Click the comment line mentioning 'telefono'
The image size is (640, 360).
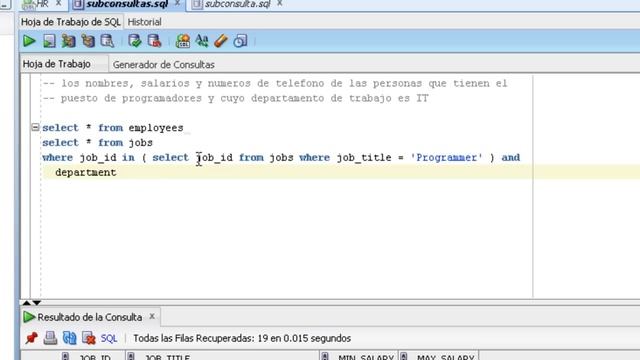point(275,84)
